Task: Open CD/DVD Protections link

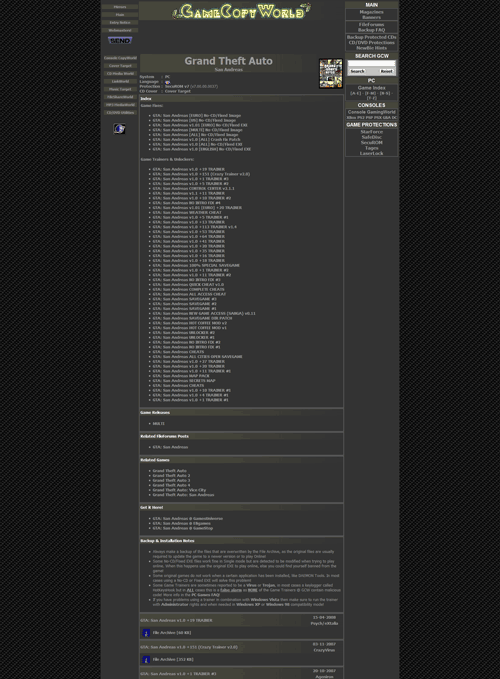Action: click(x=371, y=42)
